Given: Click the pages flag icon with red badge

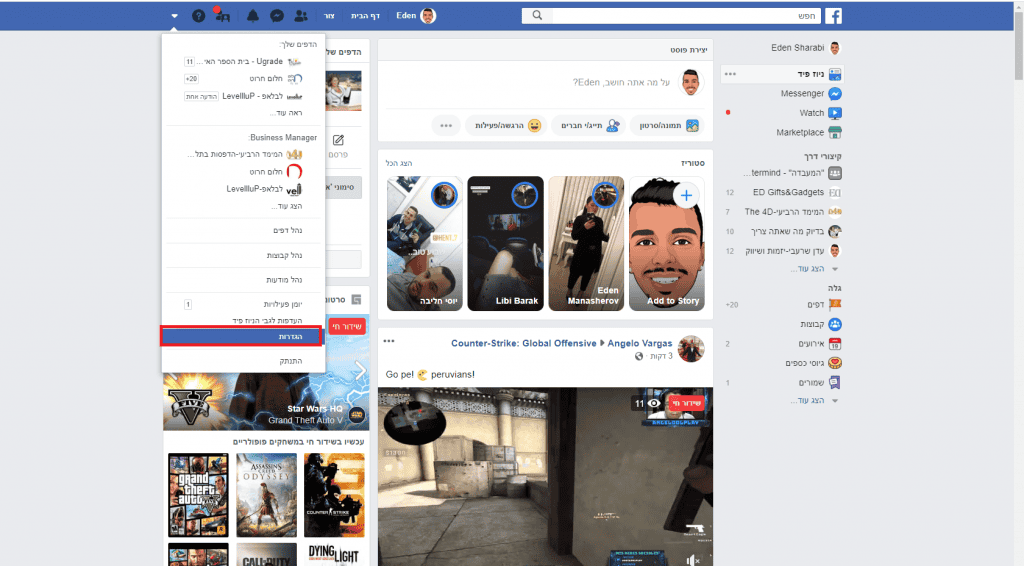Looking at the screenshot, I should click(222, 15).
